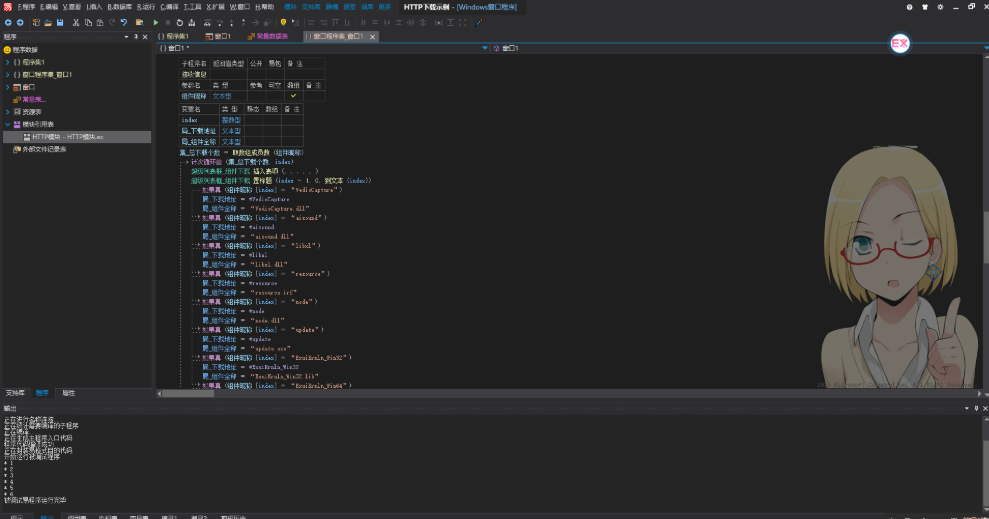Open the 编译 menu

coord(168,6)
